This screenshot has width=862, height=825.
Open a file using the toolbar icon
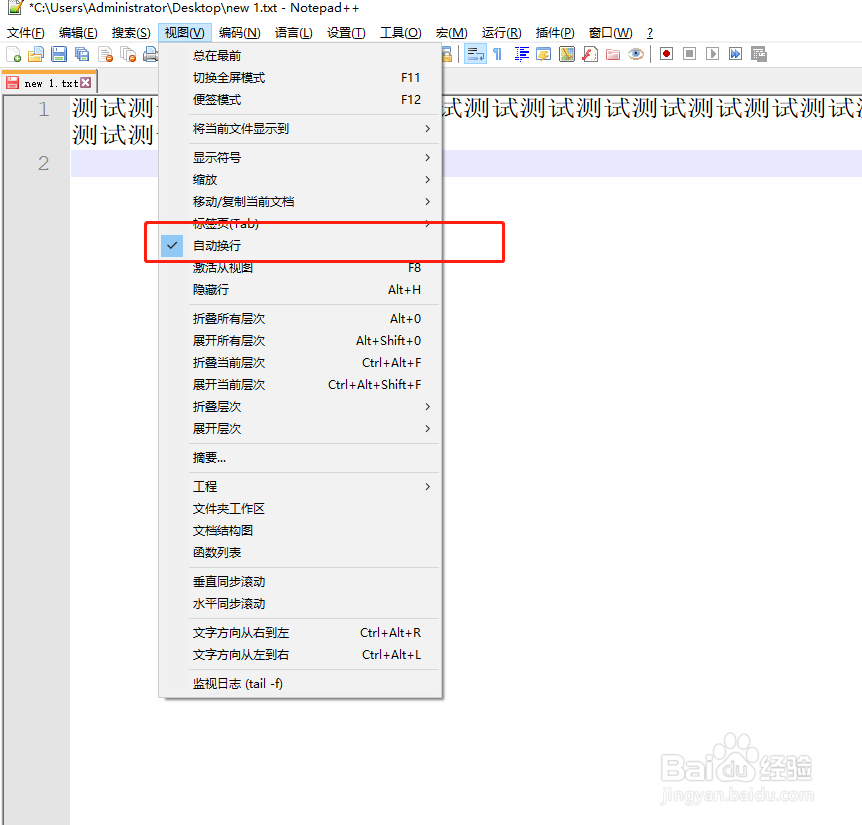pyautogui.click(x=34, y=53)
